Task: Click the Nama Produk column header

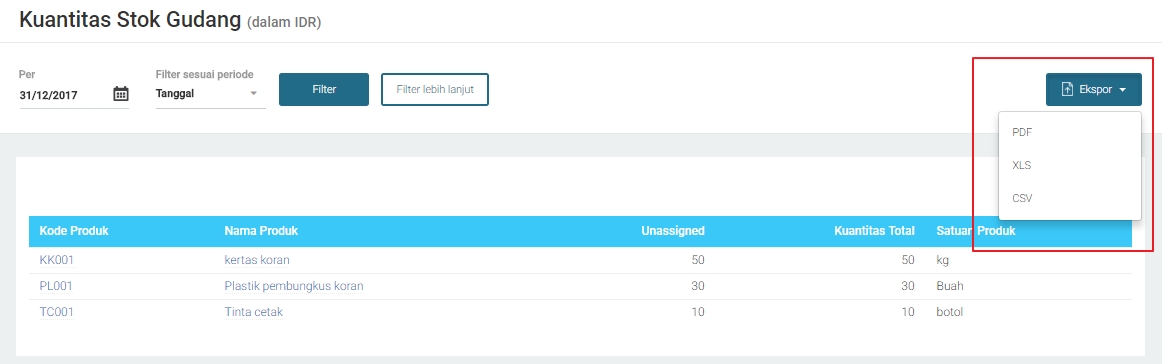Action: pos(261,231)
